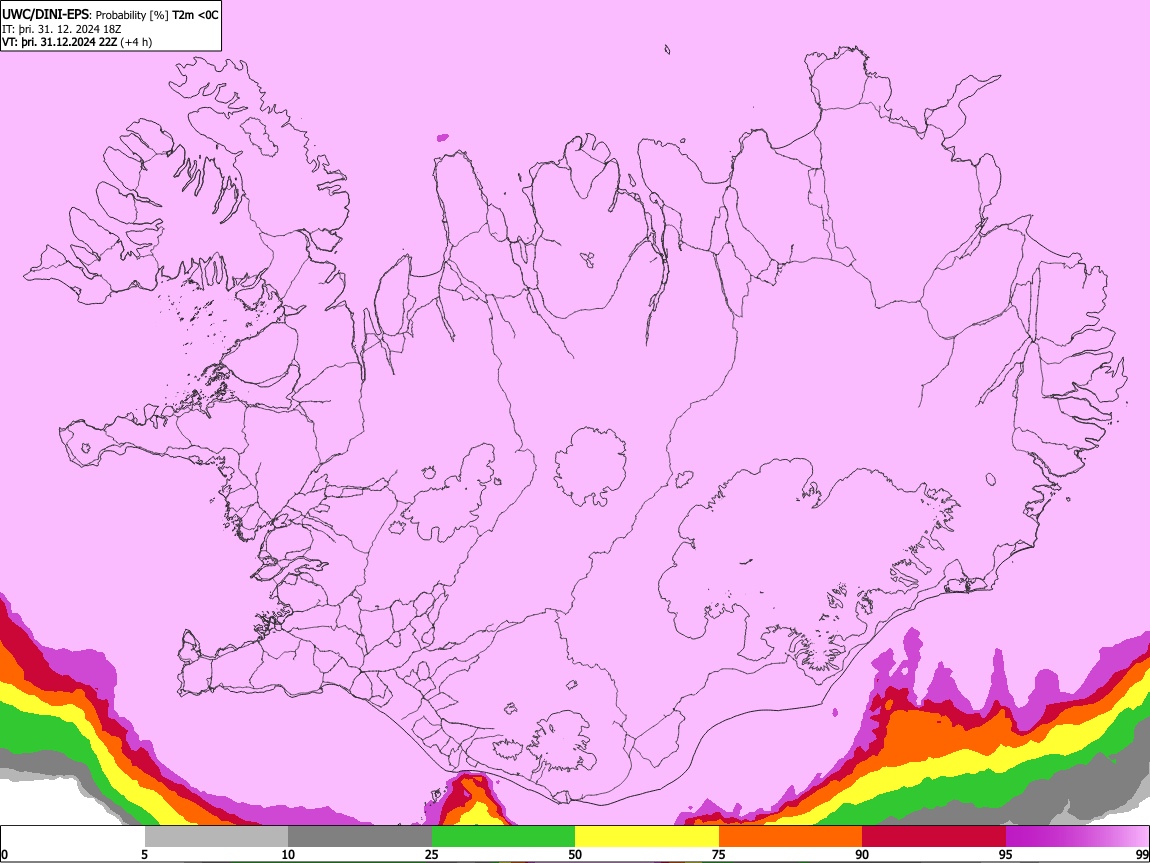The image size is (1150, 863).
Task: Click the legend value 50
Action: tap(575, 854)
